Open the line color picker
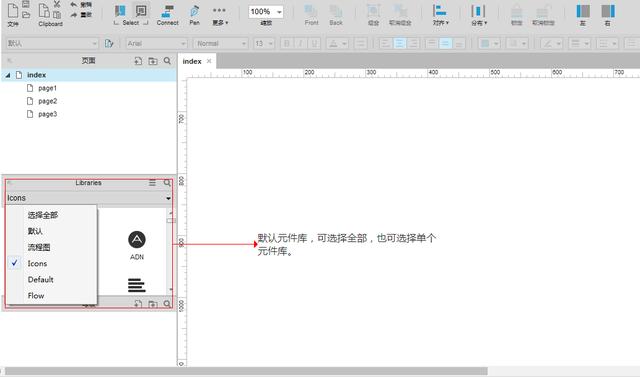 point(551,43)
